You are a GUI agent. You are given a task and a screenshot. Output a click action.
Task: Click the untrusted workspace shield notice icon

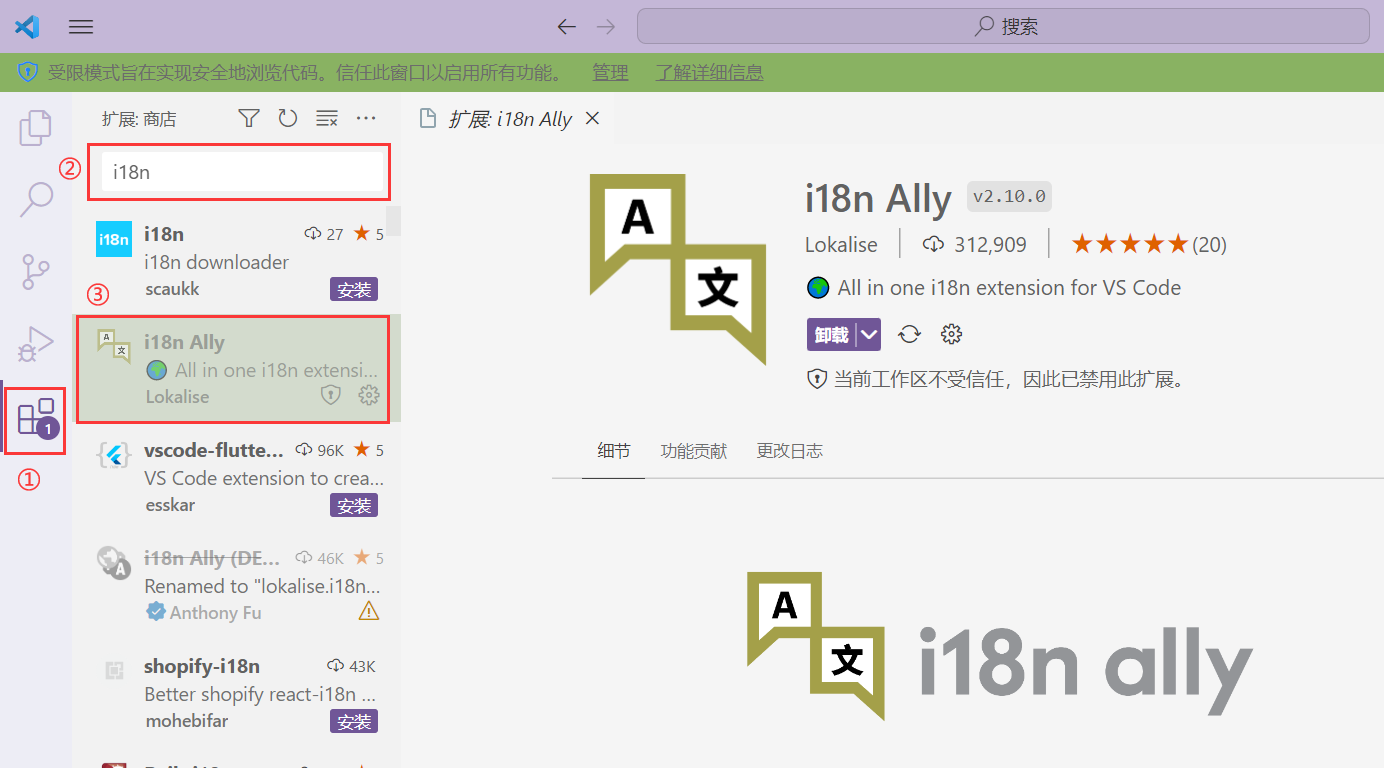click(817, 379)
